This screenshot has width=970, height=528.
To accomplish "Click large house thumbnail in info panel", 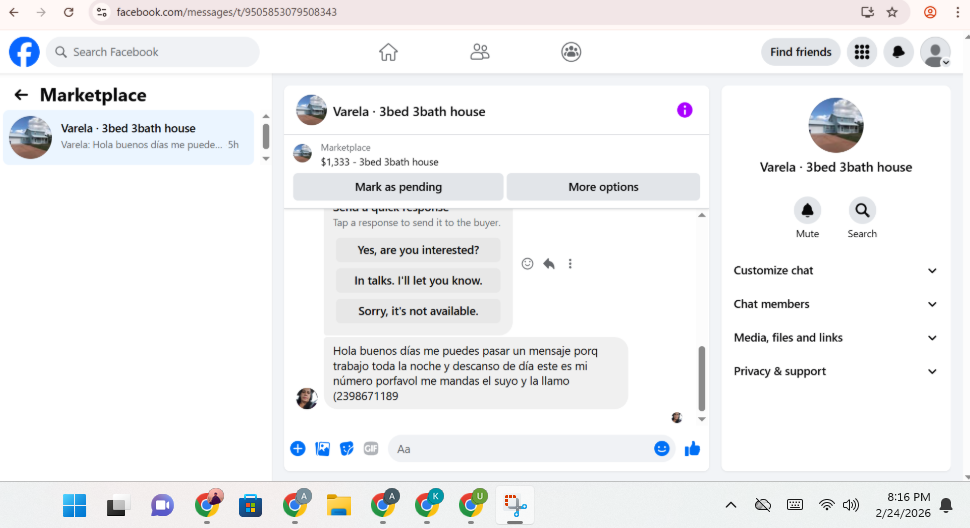I will point(836,125).
